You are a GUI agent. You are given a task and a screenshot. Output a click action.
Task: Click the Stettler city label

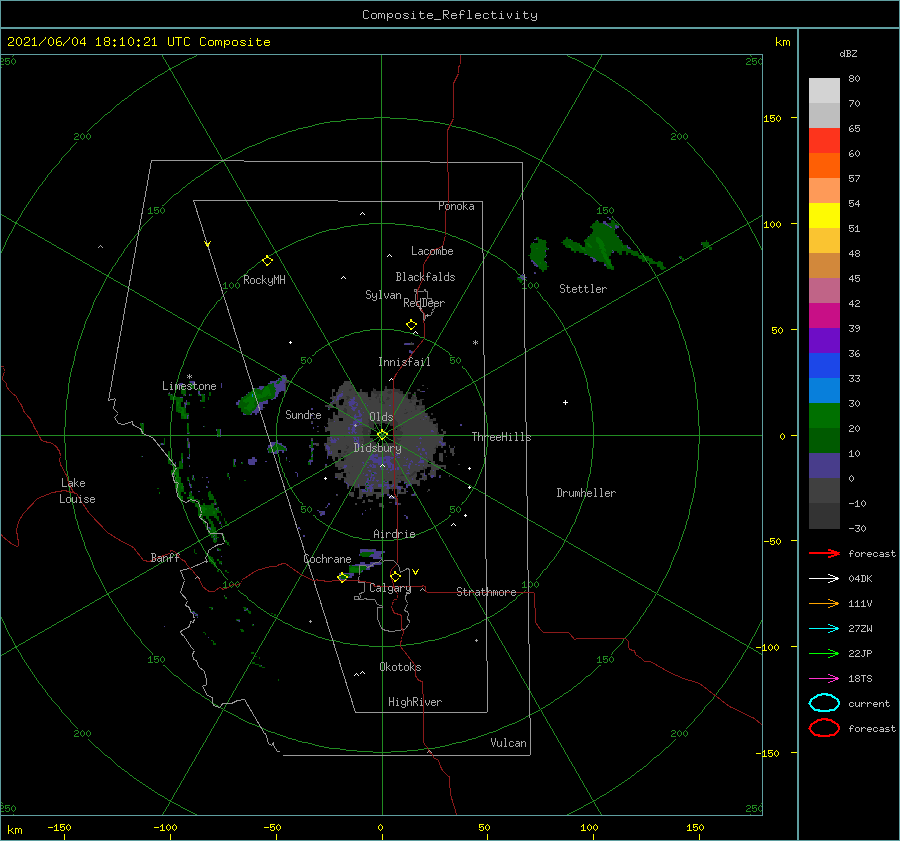[x=583, y=289]
